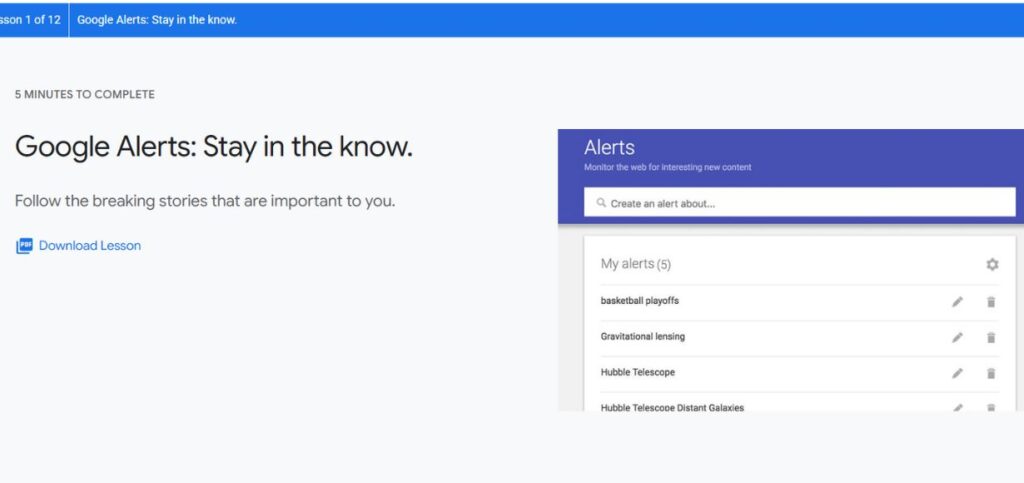Click the magnifier icon in alert search box
This screenshot has height=483, width=1024.
pos(601,203)
